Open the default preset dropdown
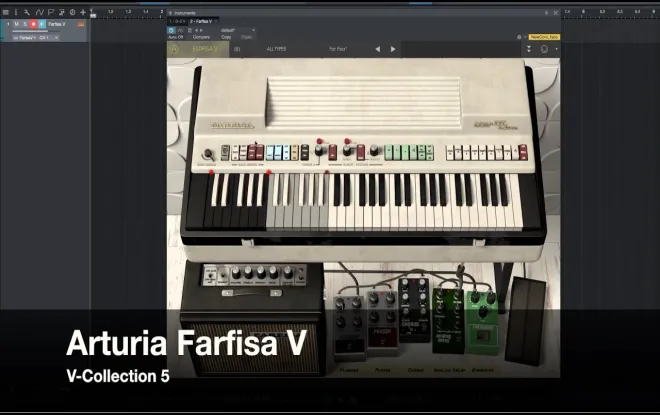The height and width of the screenshot is (415, 660). coord(238,30)
